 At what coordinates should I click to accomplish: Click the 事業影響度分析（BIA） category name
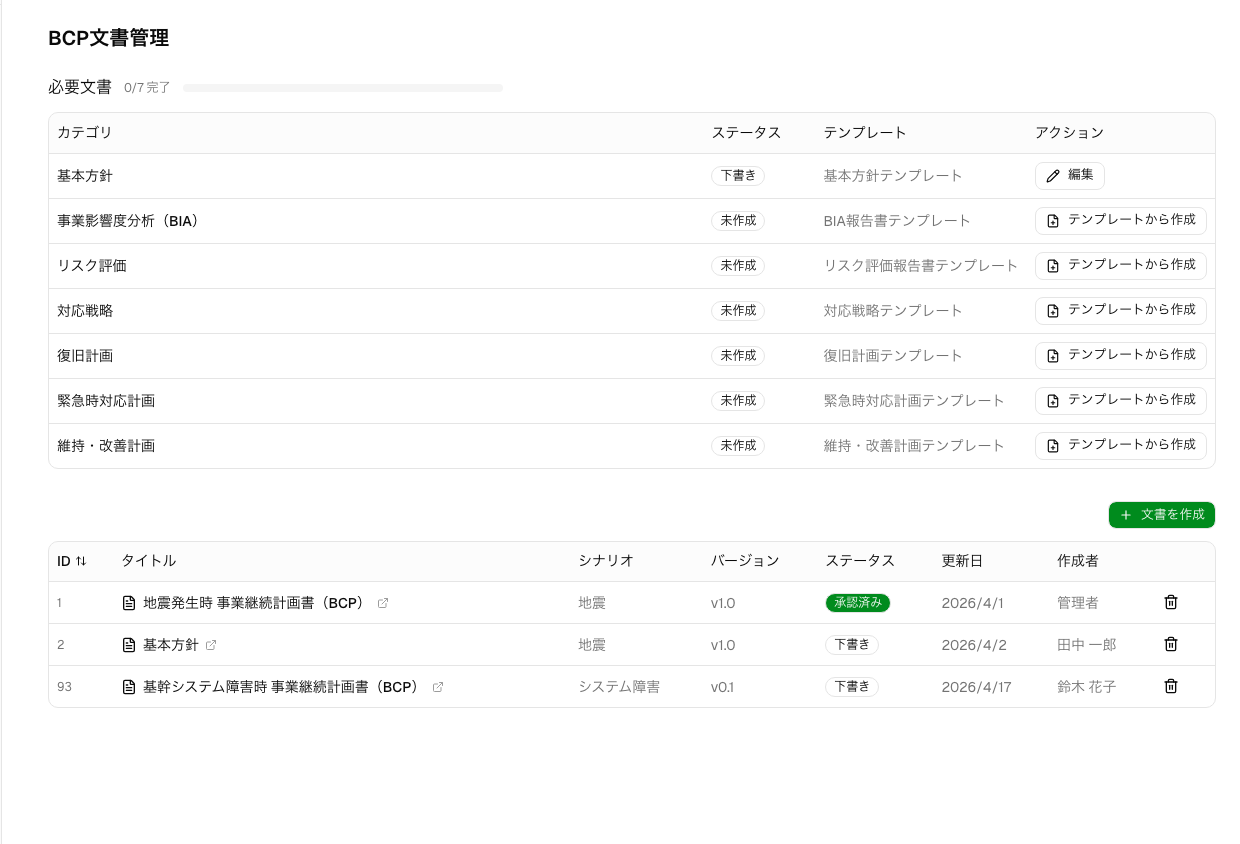[x=131, y=221]
